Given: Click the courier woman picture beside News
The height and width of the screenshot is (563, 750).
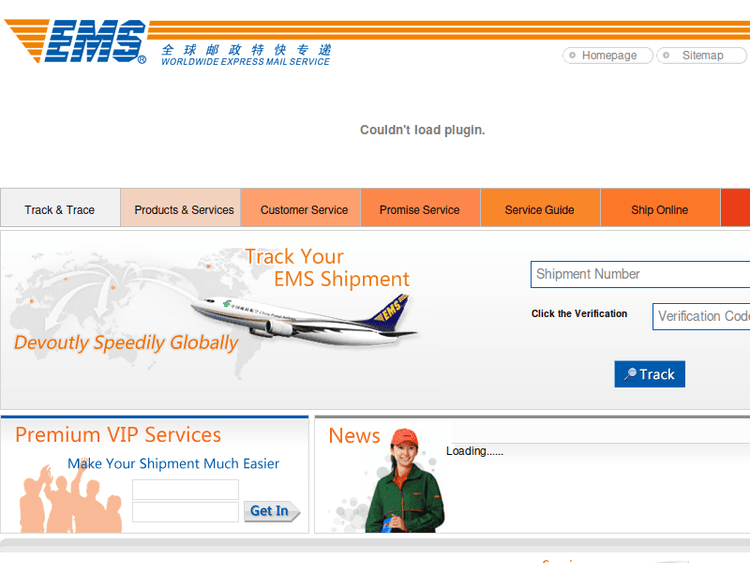Looking at the screenshot, I should point(404,480).
